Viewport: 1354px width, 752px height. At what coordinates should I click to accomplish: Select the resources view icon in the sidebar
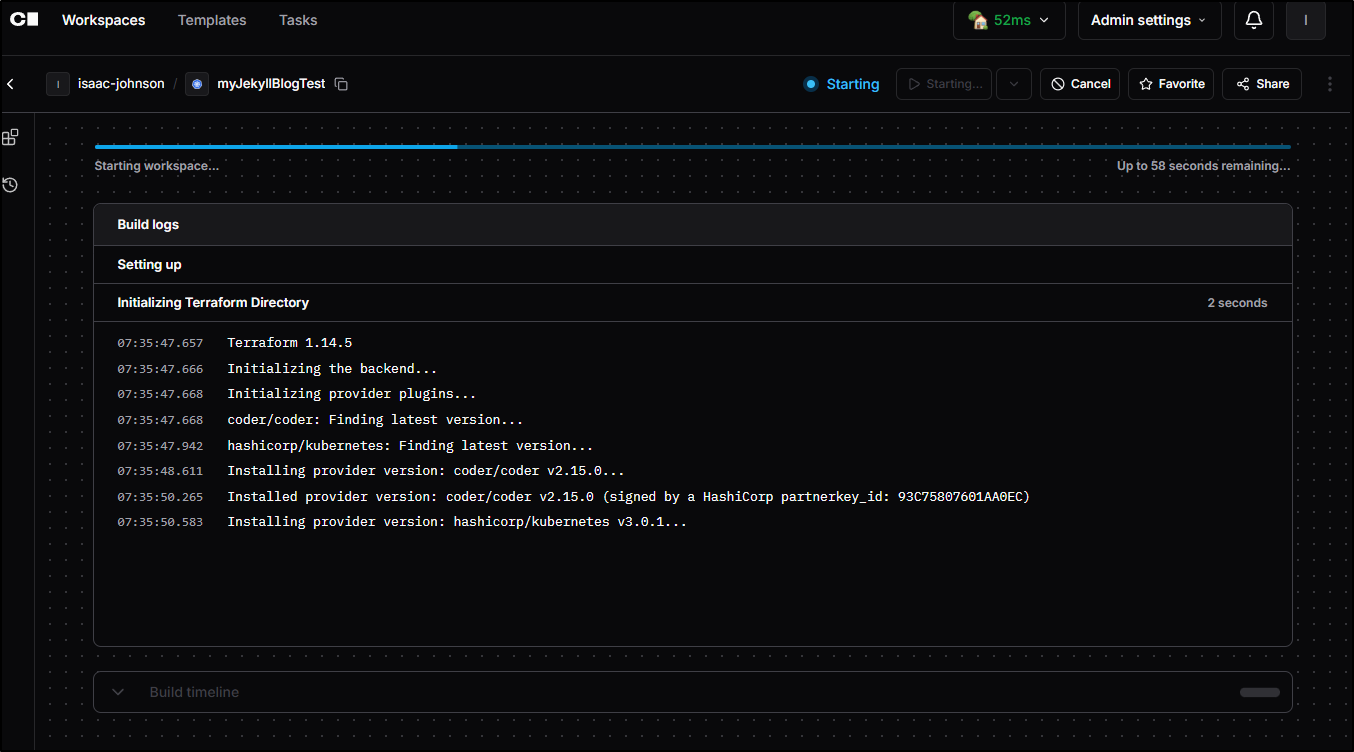[x=10, y=137]
